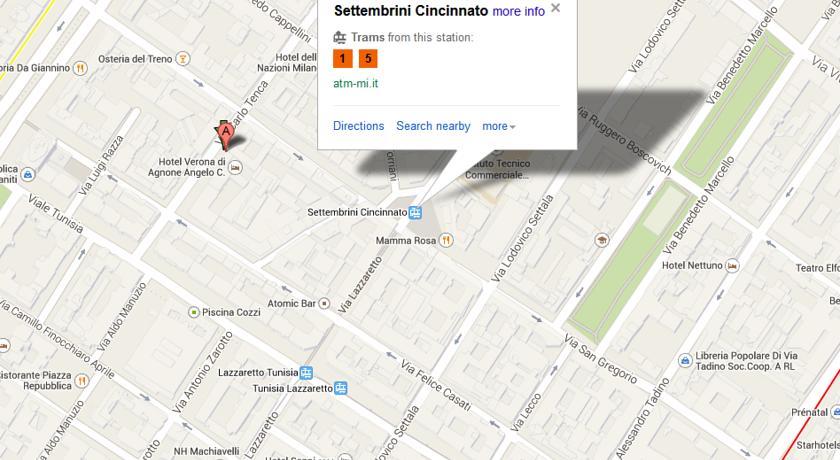Visit the atm-mi.it website link
This screenshot has width=840, height=460.
(356, 83)
